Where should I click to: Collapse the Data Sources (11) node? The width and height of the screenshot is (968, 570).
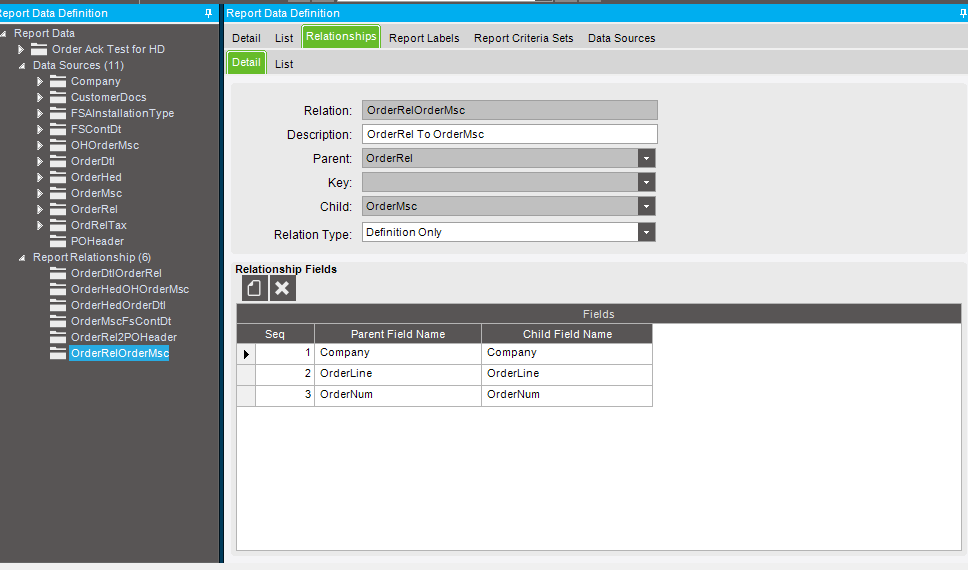coord(22,66)
